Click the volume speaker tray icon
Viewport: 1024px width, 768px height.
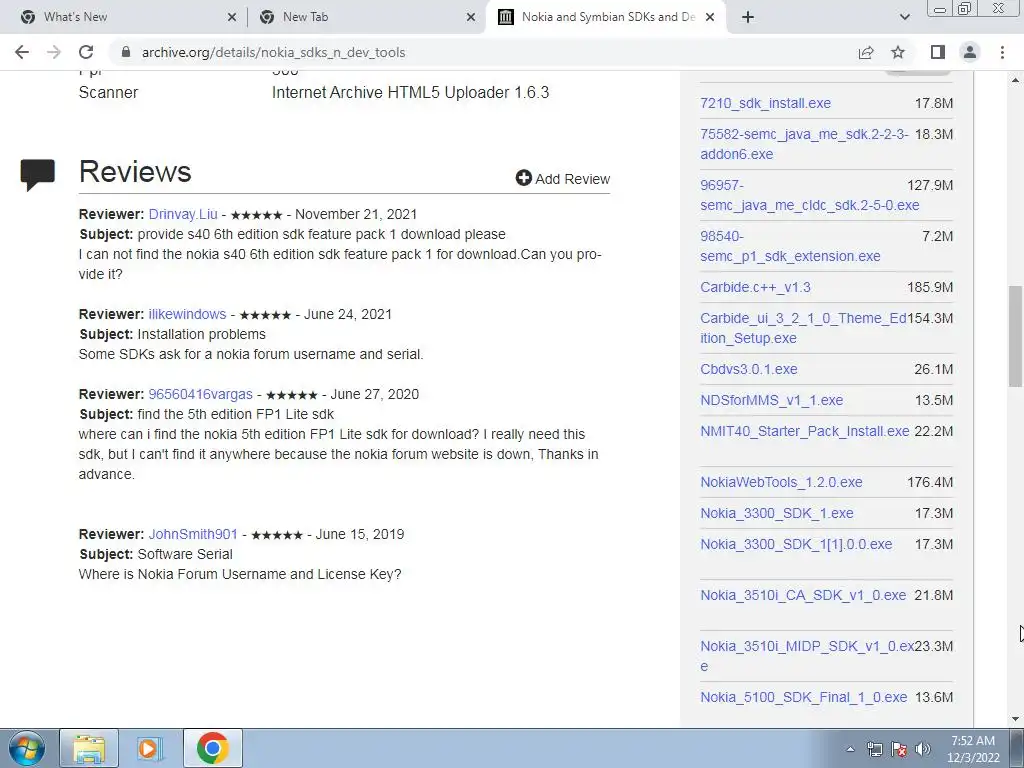tap(923, 749)
